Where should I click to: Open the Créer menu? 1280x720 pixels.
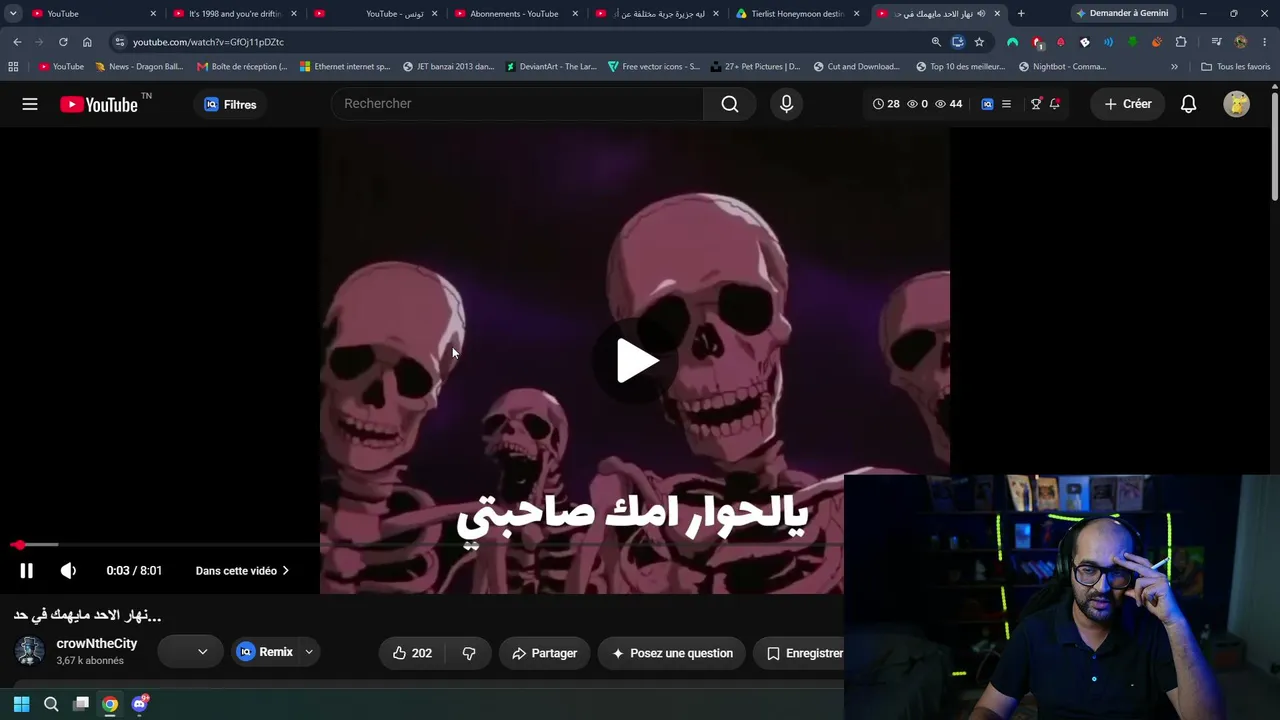pyautogui.click(x=1128, y=104)
